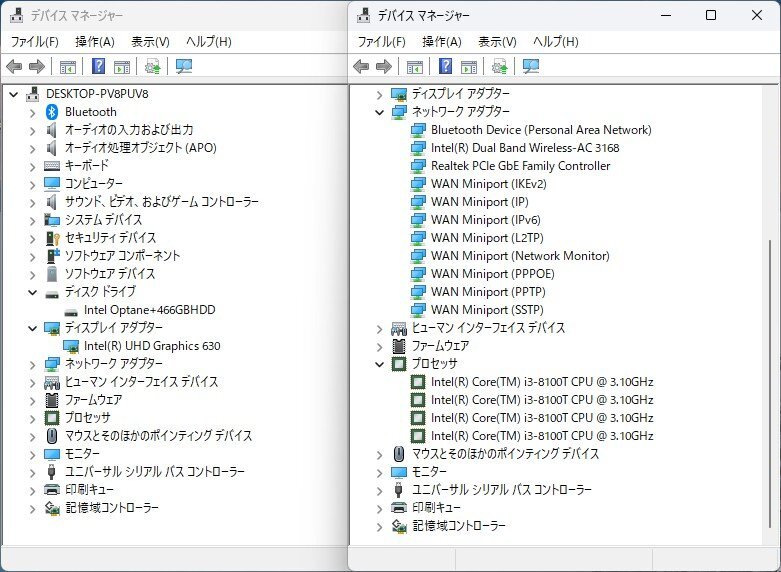Expand 記憶域コントローラー in right window
Image resolution: width=781 pixels, height=572 pixels.
pos(380,527)
